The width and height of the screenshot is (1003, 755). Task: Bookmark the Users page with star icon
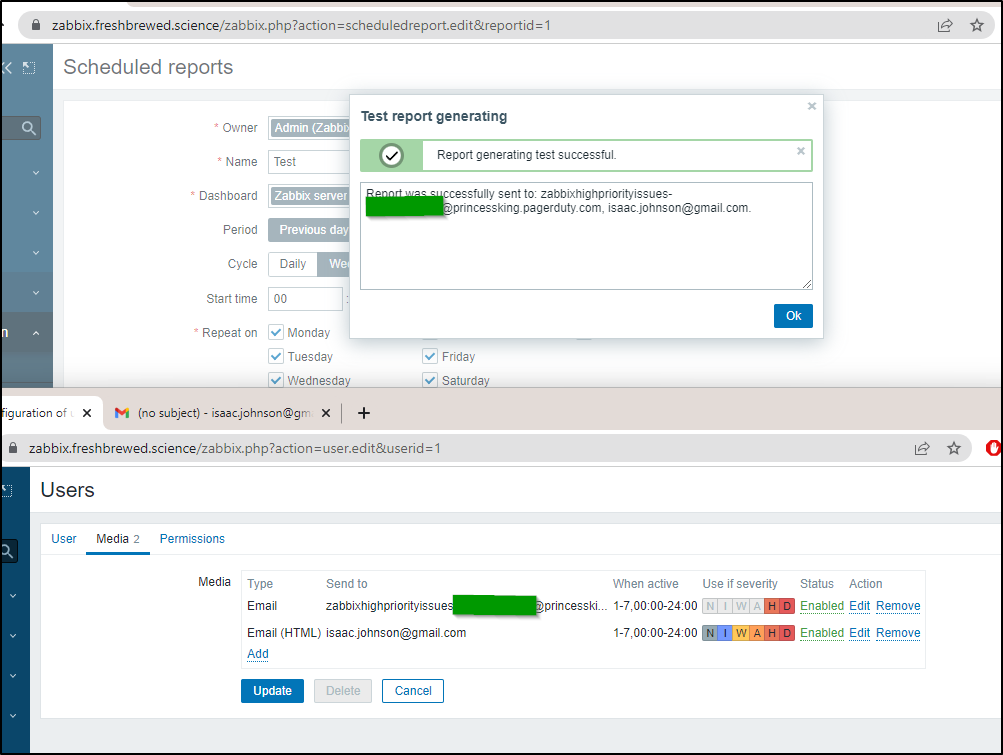tap(954, 449)
